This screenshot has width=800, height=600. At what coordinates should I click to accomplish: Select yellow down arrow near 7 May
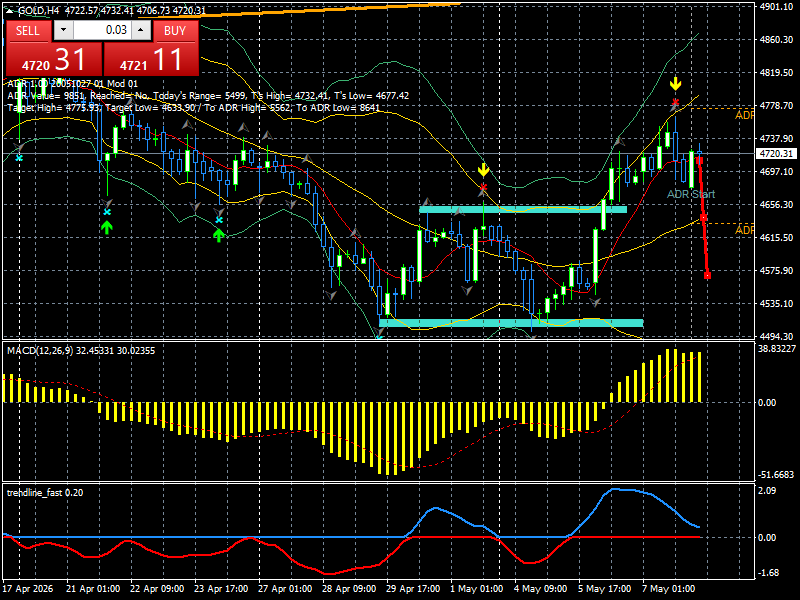676,84
